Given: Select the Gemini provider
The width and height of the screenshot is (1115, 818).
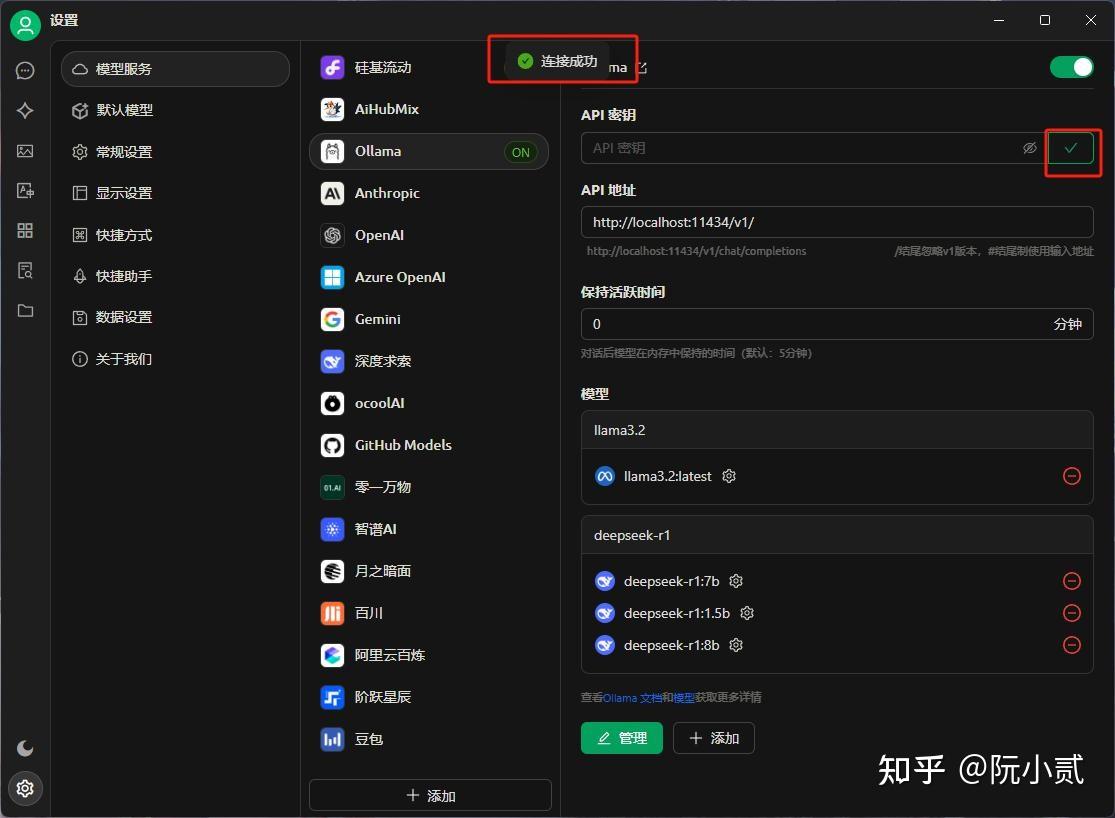Looking at the screenshot, I should coord(429,319).
